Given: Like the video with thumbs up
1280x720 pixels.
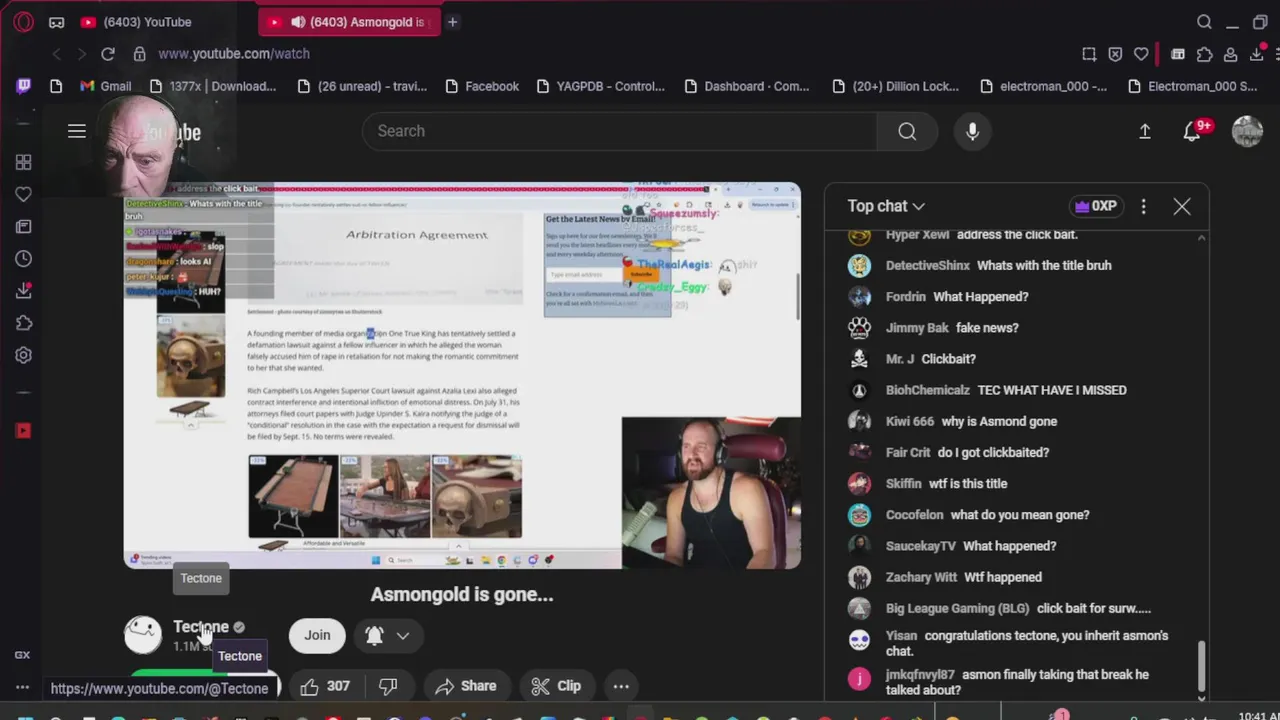Looking at the screenshot, I should tap(325, 686).
